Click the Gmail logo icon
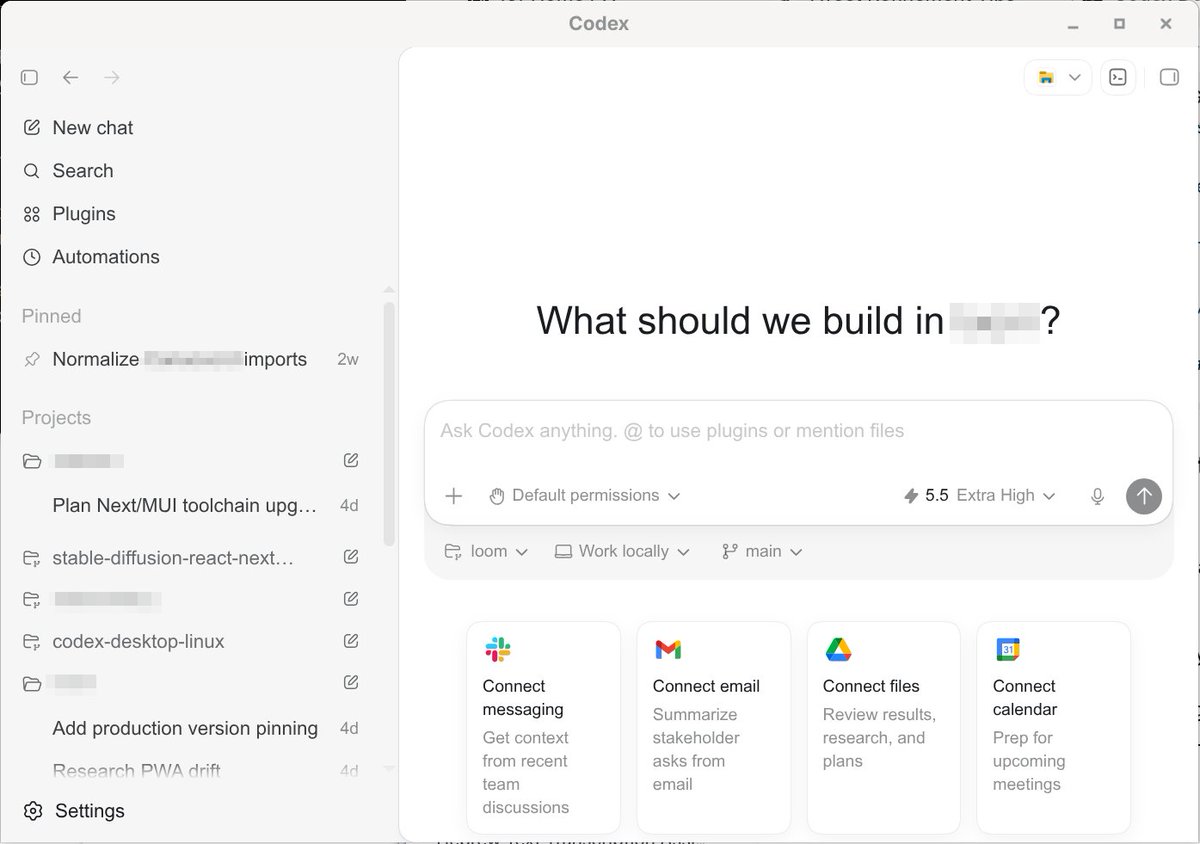The height and width of the screenshot is (844, 1200). click(668, 650)
